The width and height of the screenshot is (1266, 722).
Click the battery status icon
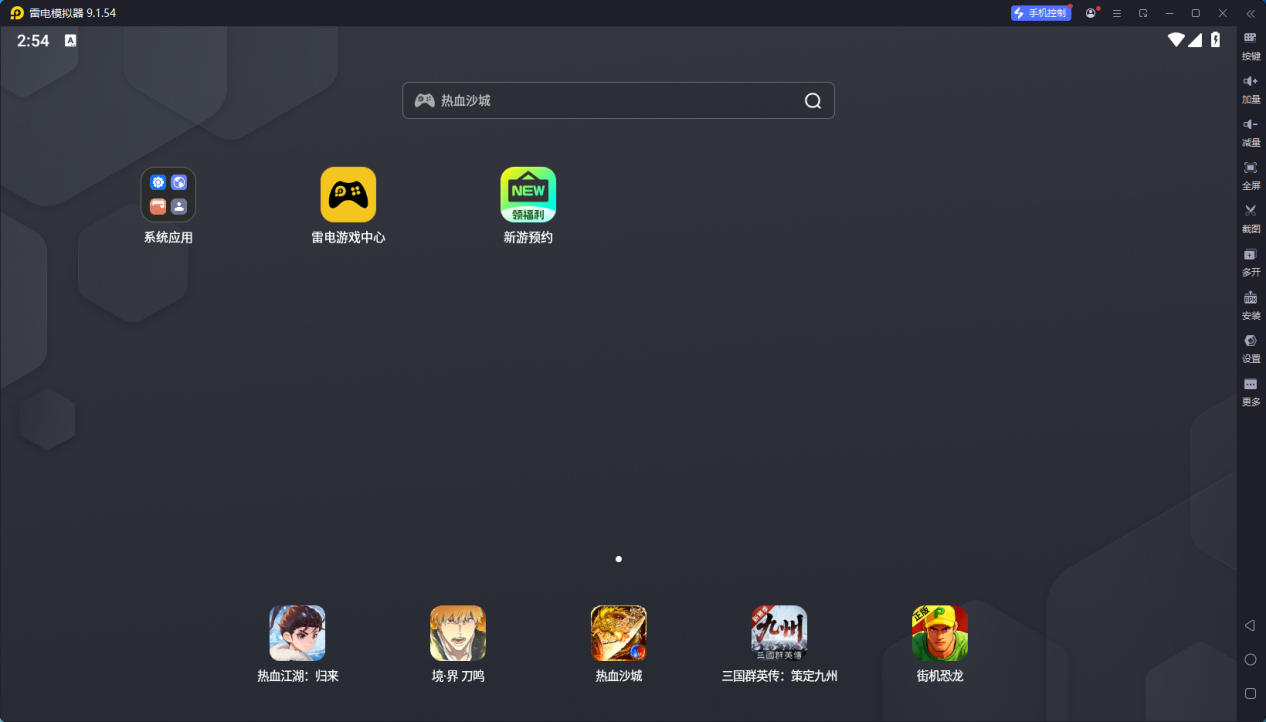coord(1216,40)
